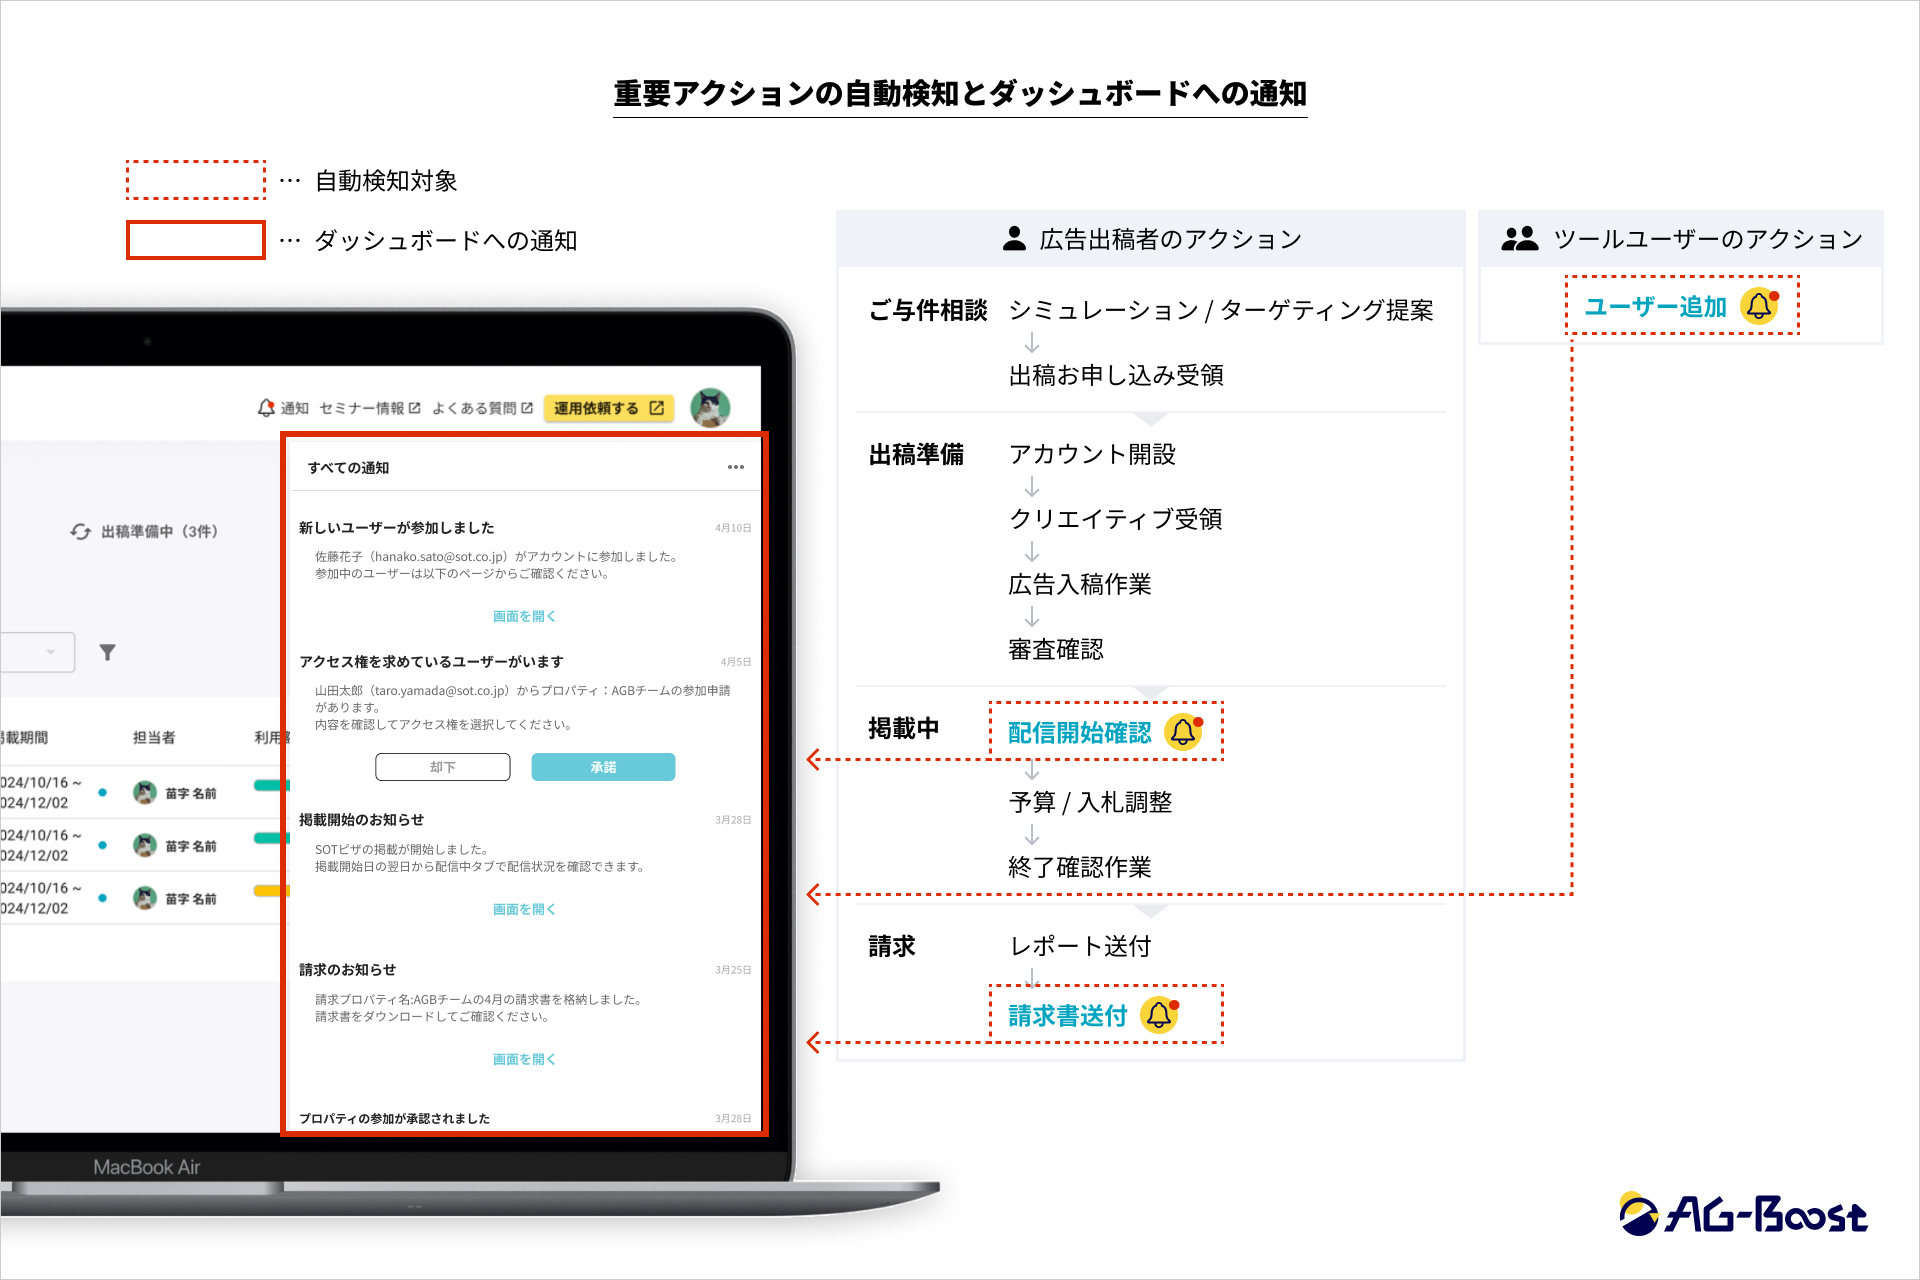Viewport: 1920px width, 1280px height.
Task: Click the cat profile avatar in the header
Action: pos(710,408)
